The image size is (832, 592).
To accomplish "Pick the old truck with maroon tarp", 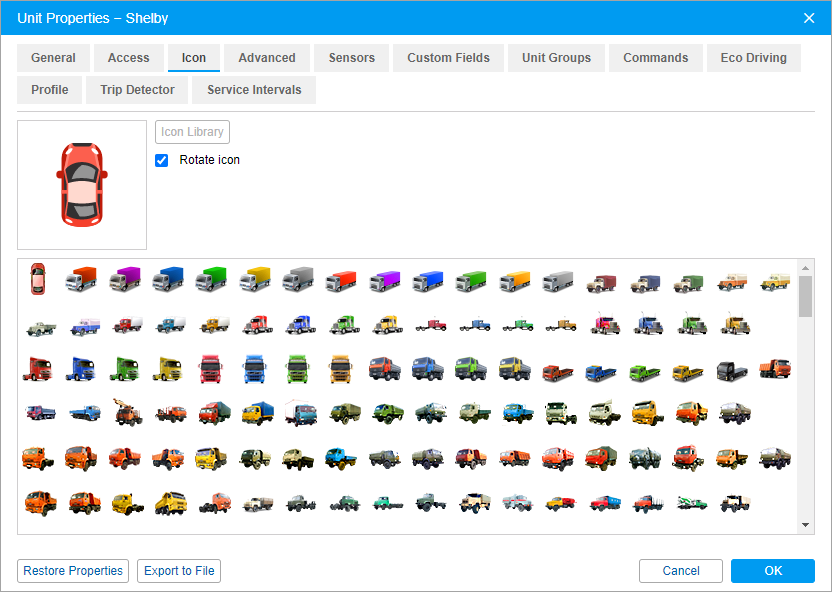I will tap(601, 283).
